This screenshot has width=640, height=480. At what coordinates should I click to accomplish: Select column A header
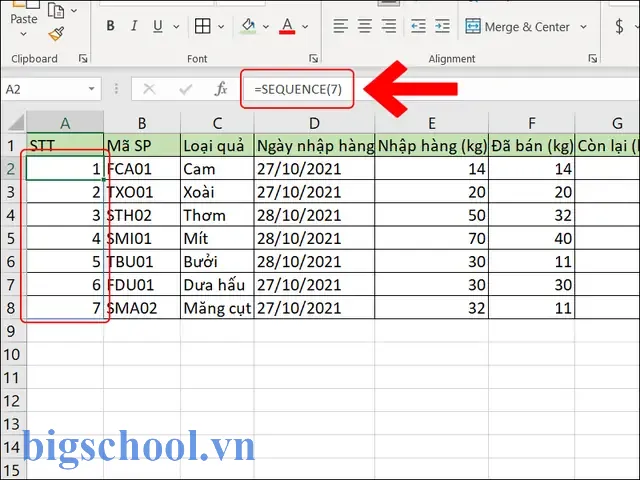point(65,122)
